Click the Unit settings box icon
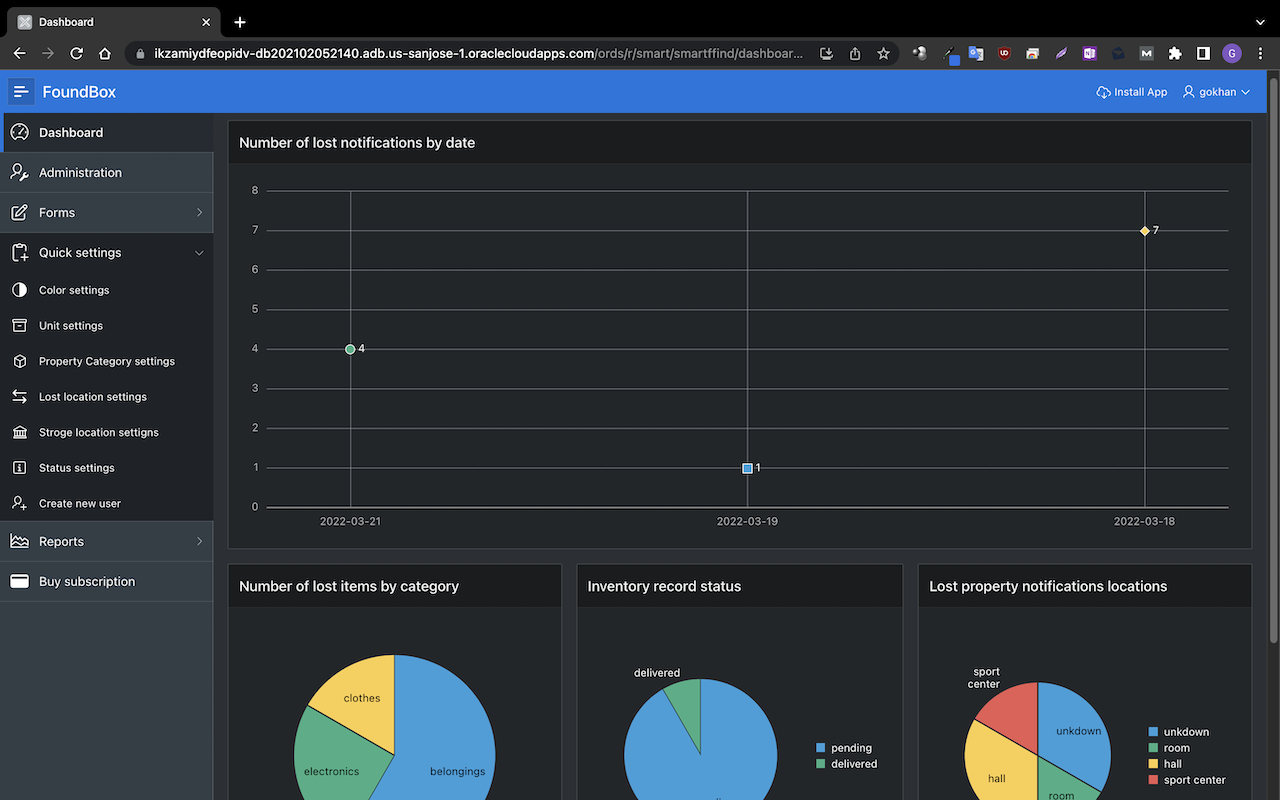The width and height of the screenshot is (1280, 800). point(19,326)
